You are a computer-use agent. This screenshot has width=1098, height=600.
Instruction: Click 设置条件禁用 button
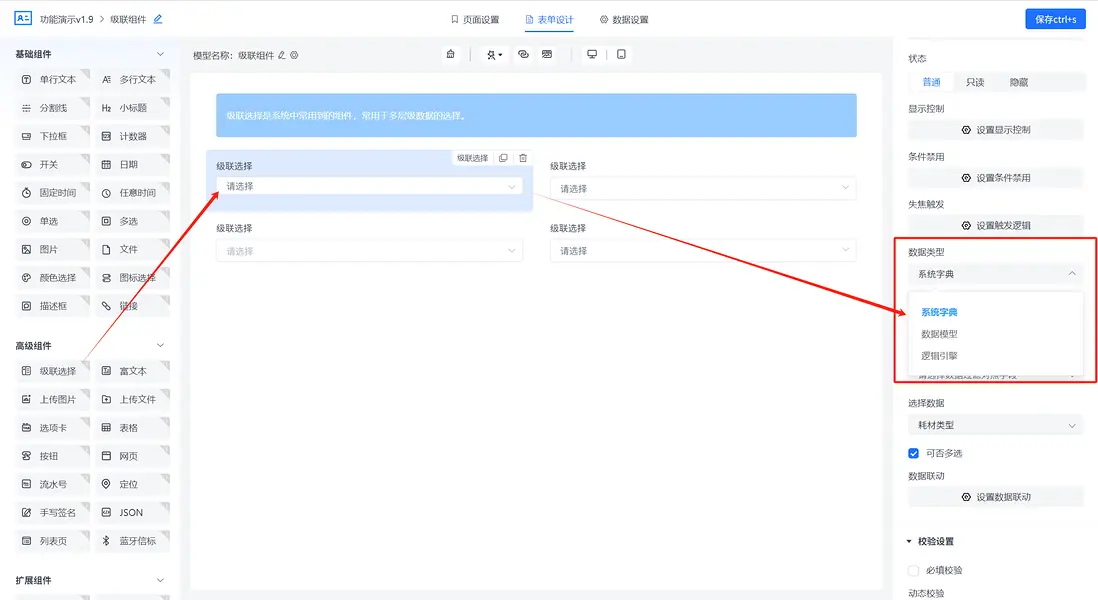(996, 178)
